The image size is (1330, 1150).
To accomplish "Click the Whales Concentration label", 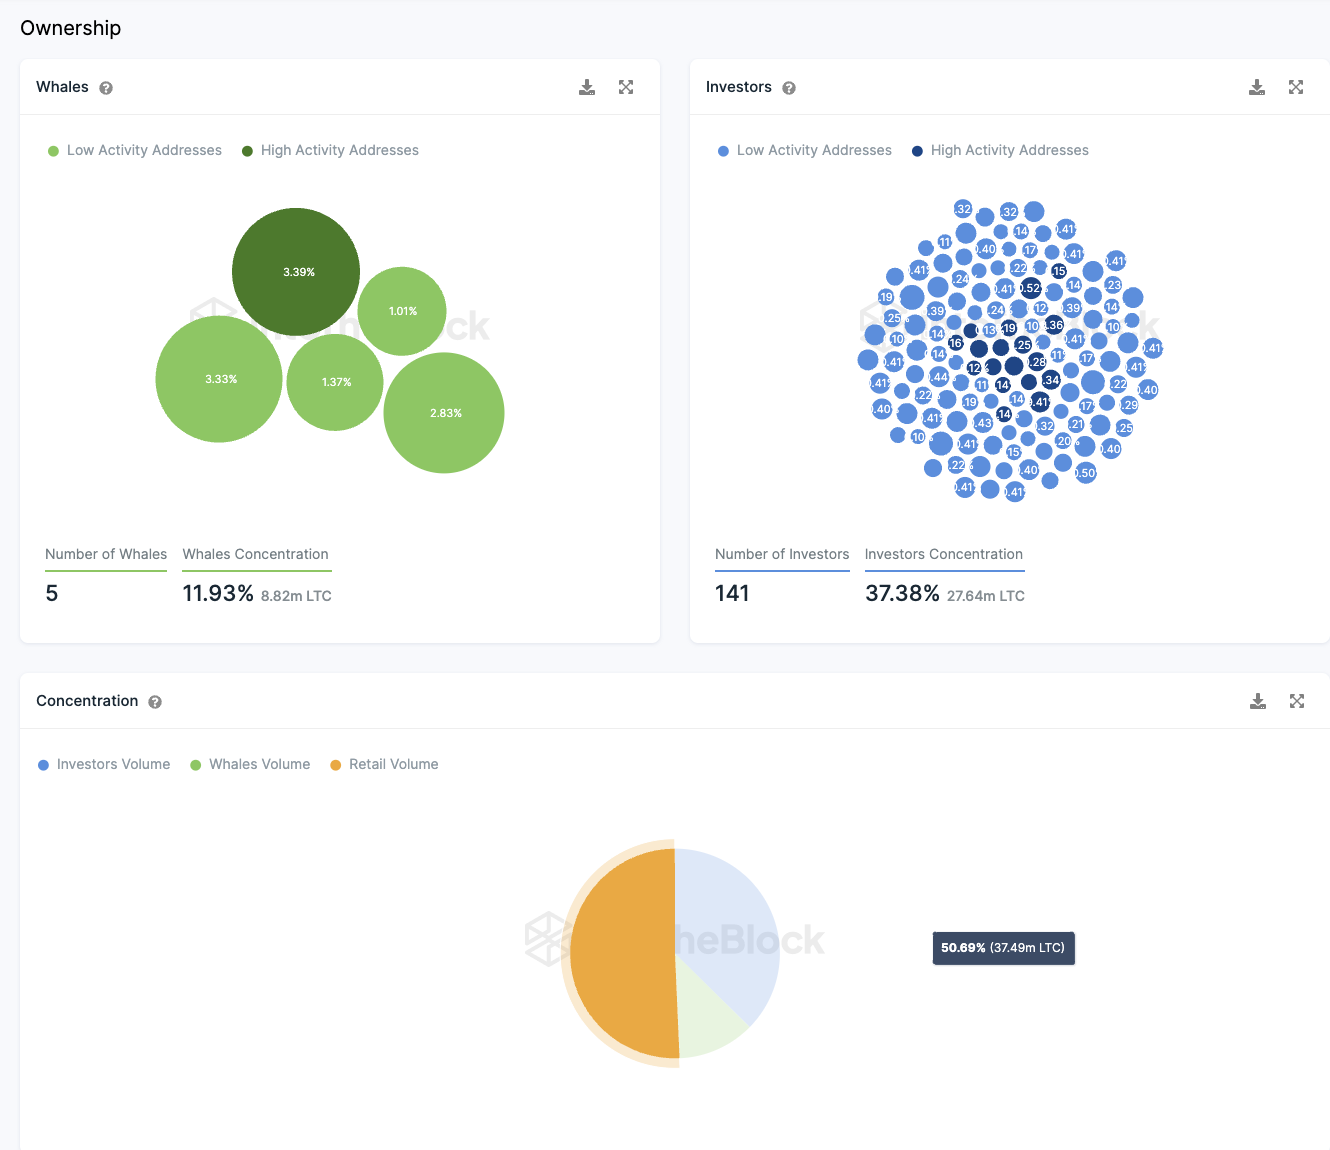I will pos(255,554).
